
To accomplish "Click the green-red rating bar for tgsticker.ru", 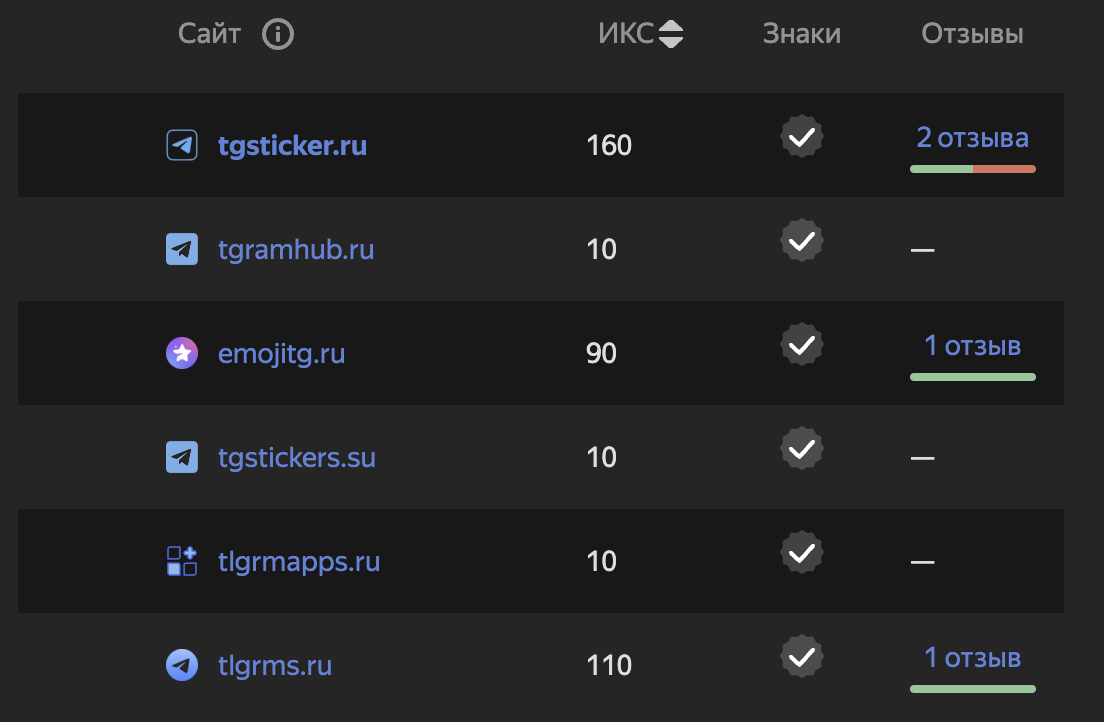I will coord(972,169).
